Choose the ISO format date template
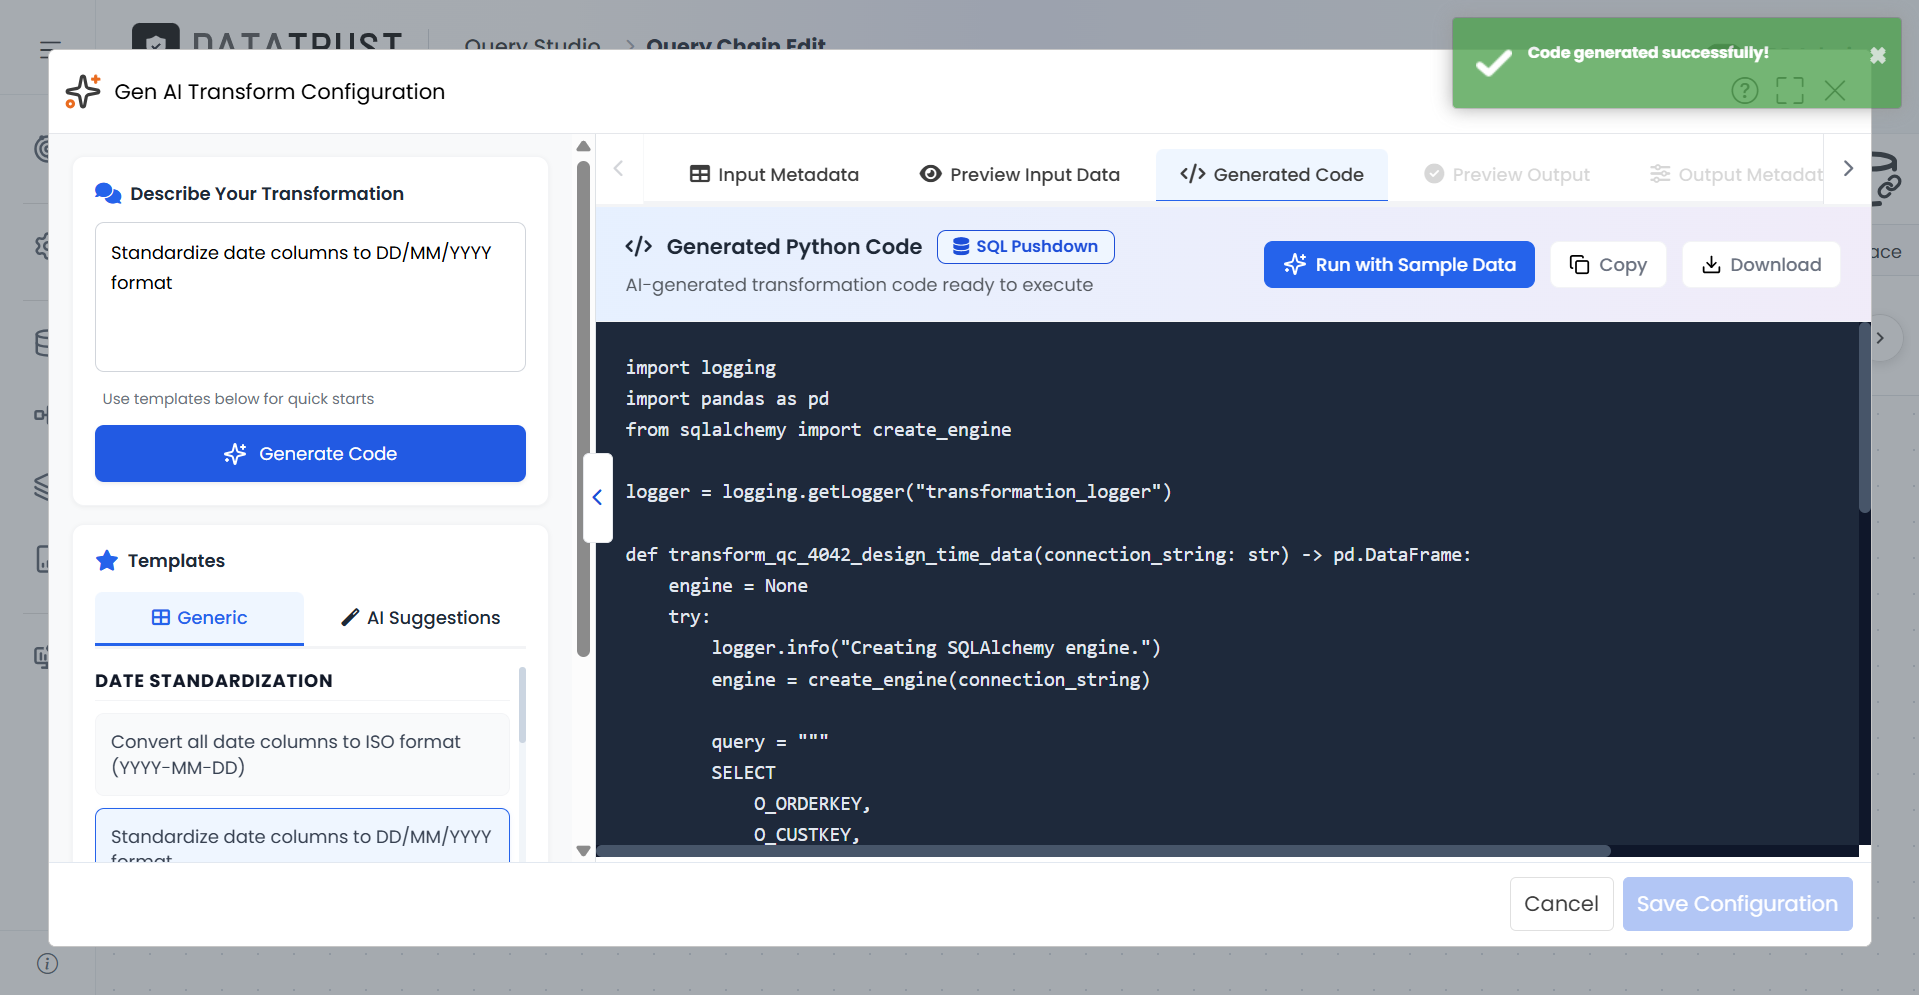 (x=302, y=754)
